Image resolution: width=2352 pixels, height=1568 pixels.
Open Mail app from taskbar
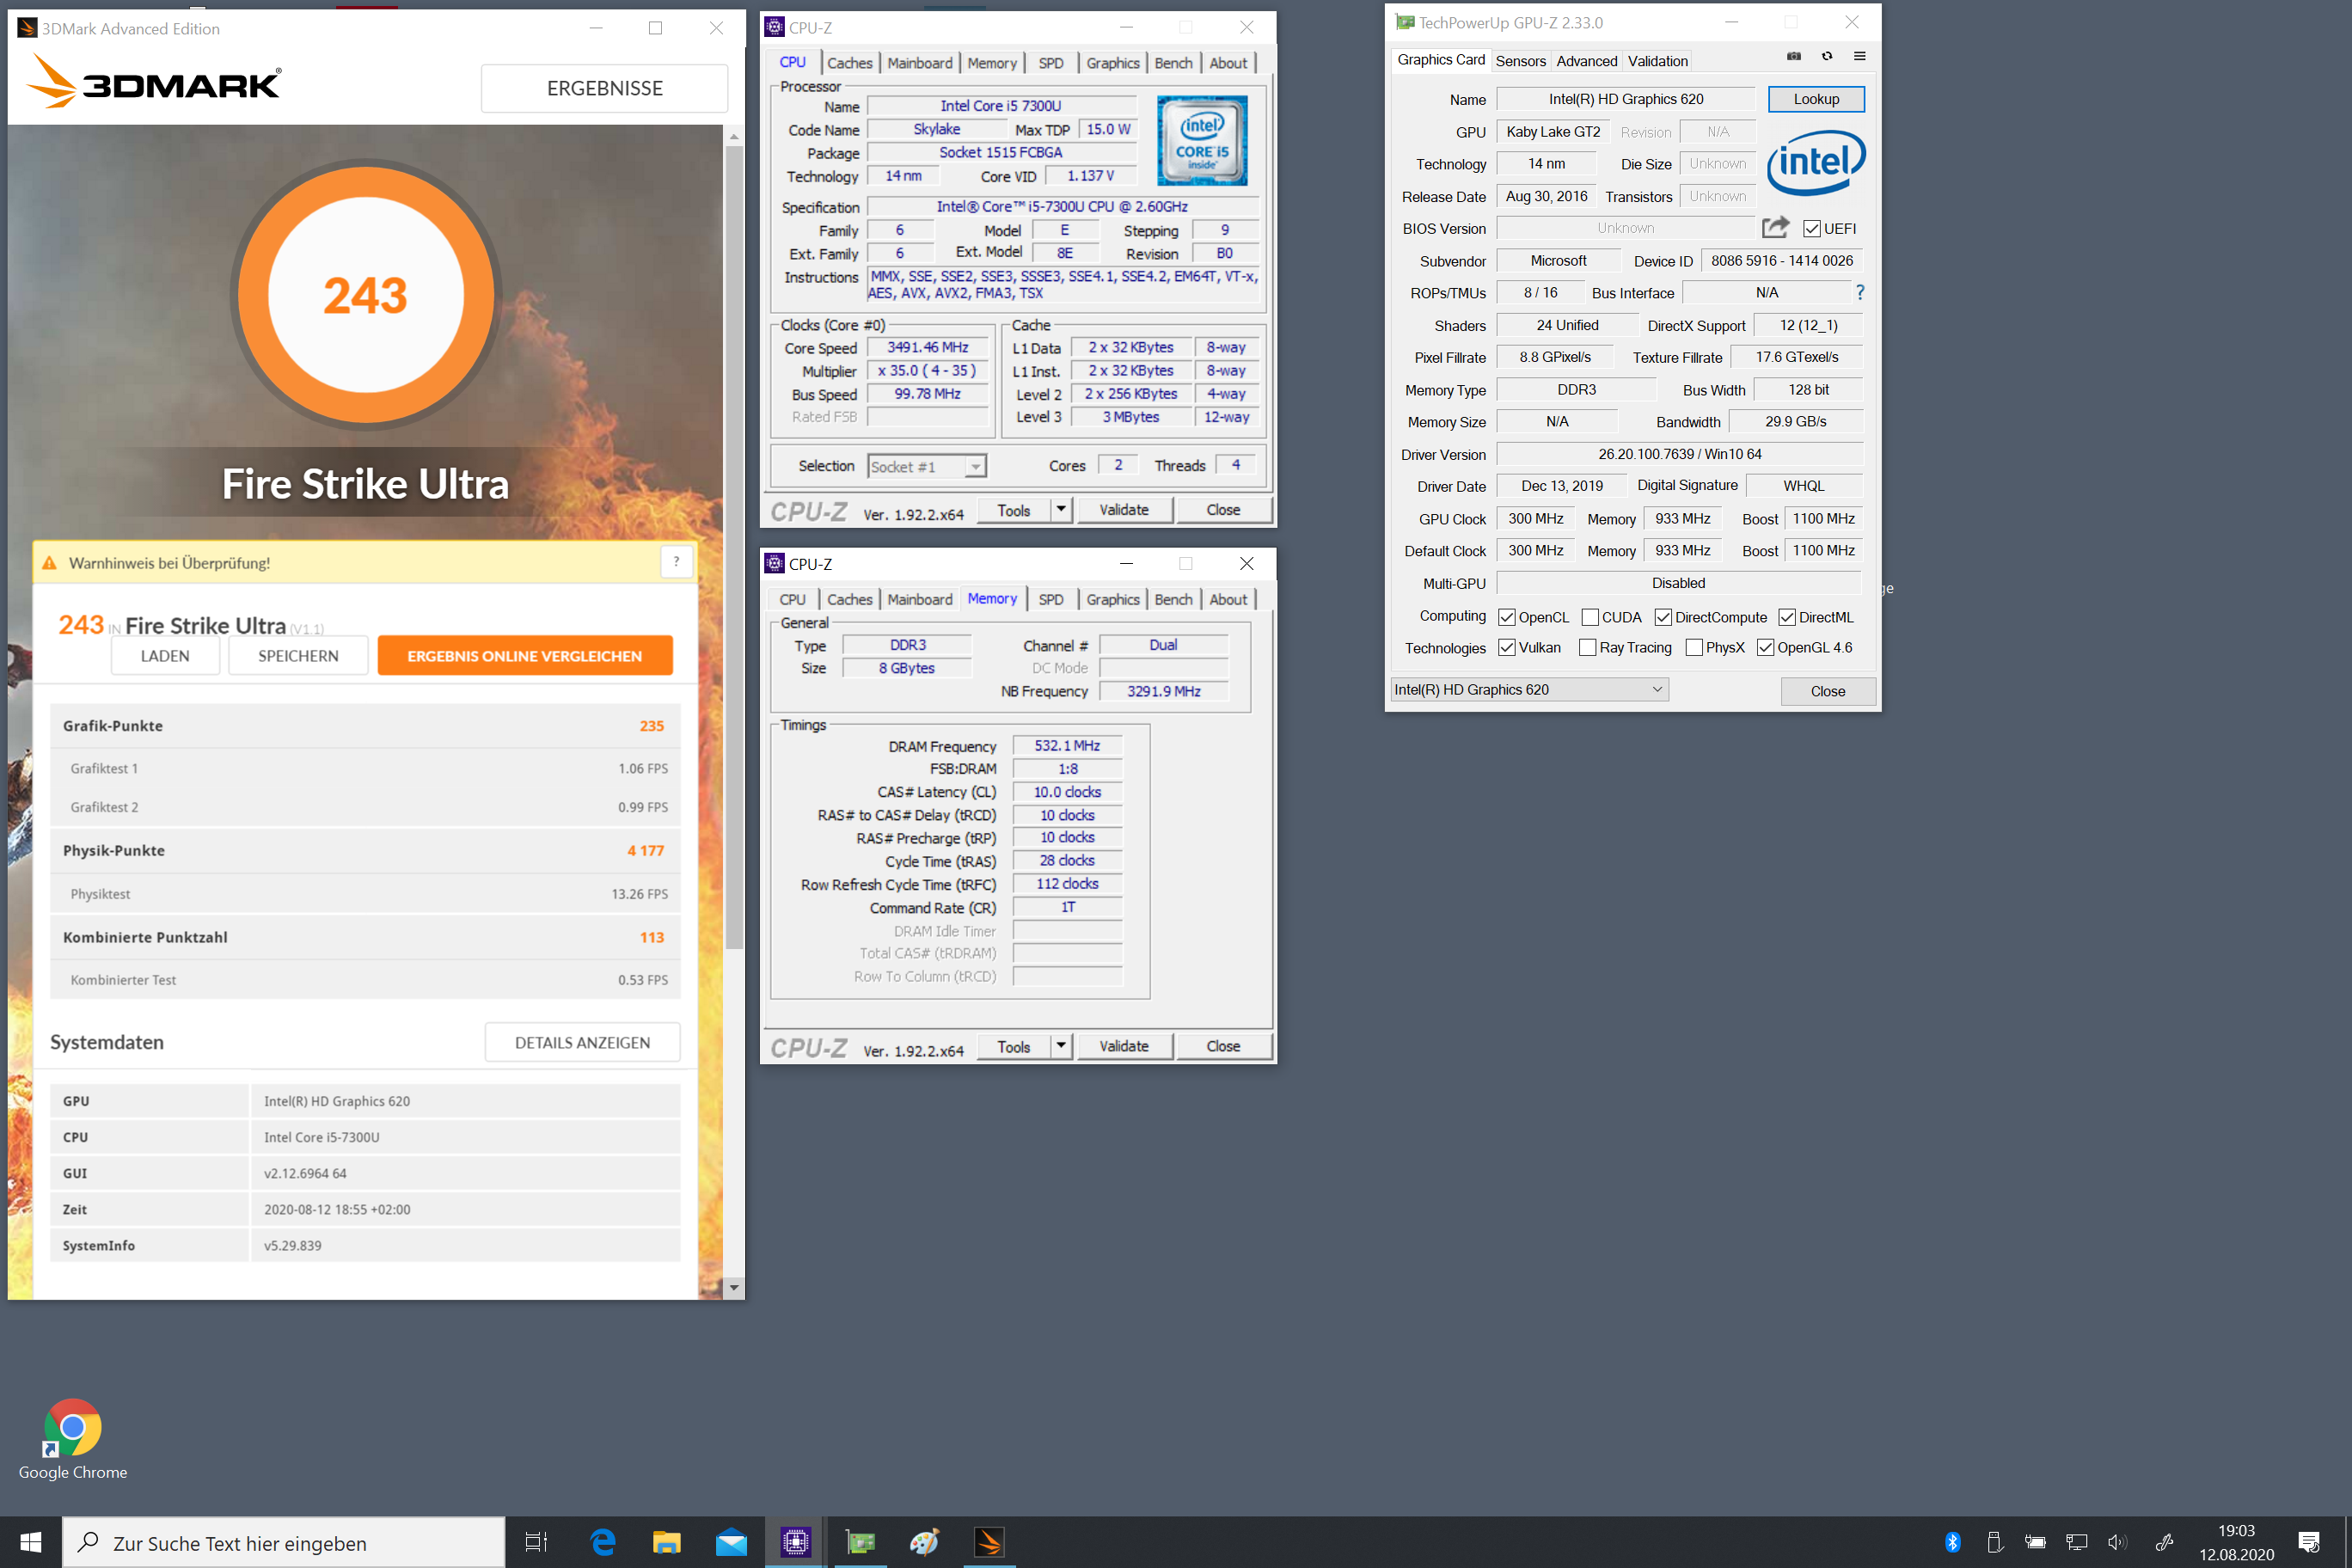coord(731,1542)
